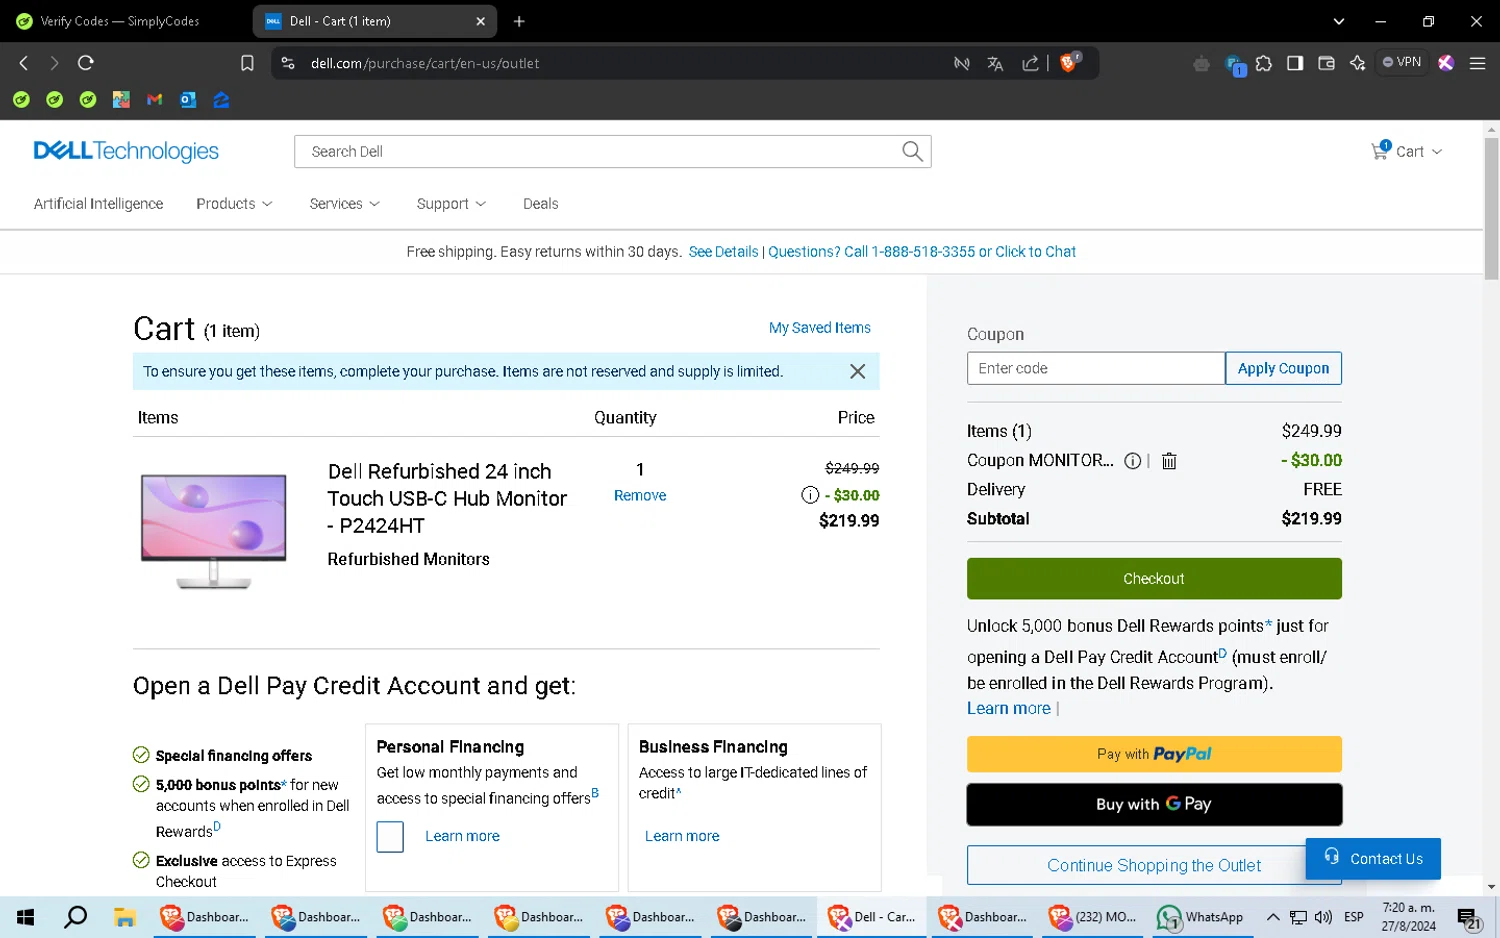Delete the MONITOR coupon with the trash icon
Viewport: 1500px width, 938px height.
pos(1169,461)
